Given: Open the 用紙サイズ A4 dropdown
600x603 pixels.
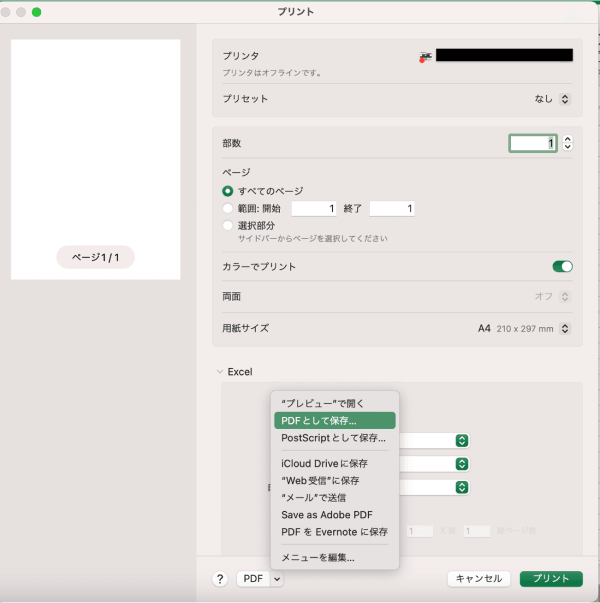Looking at the screenshot, I should point(565,328).
